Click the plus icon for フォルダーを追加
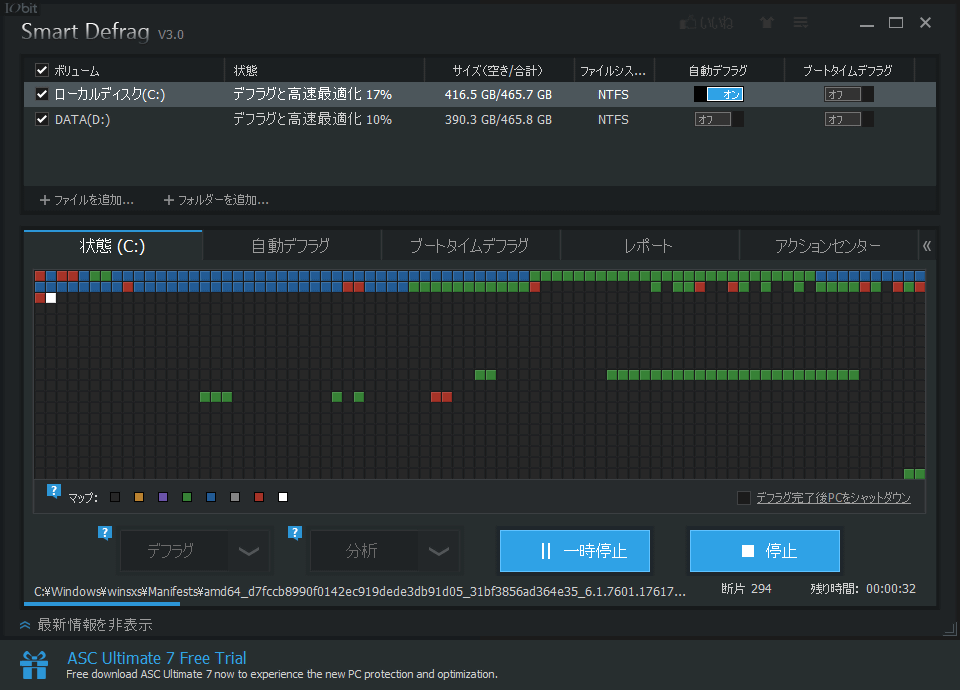The image size is (960, 690). coord(169,200)
